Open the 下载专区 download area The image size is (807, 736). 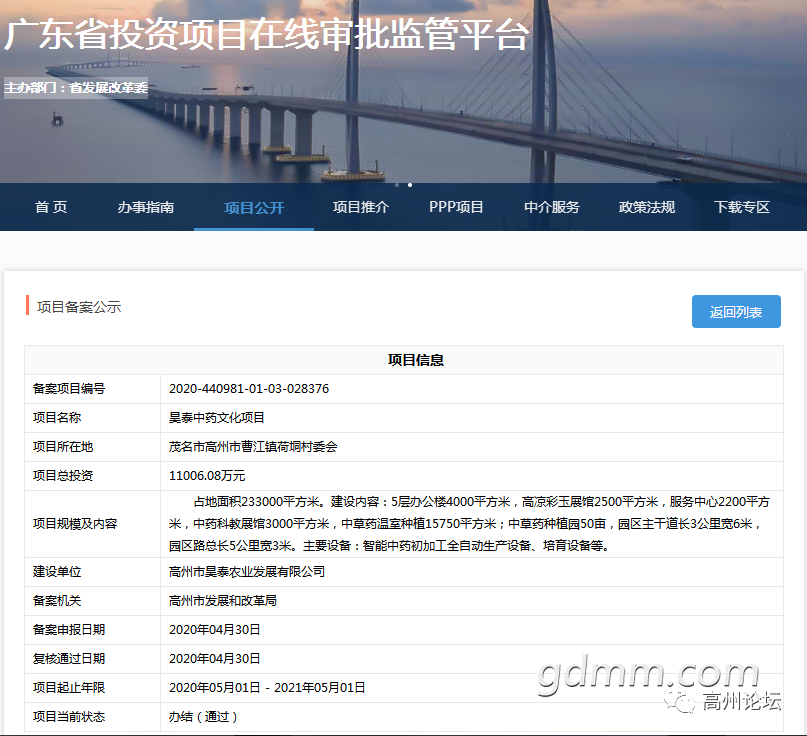pyautogui.click(x=742, y=207)
